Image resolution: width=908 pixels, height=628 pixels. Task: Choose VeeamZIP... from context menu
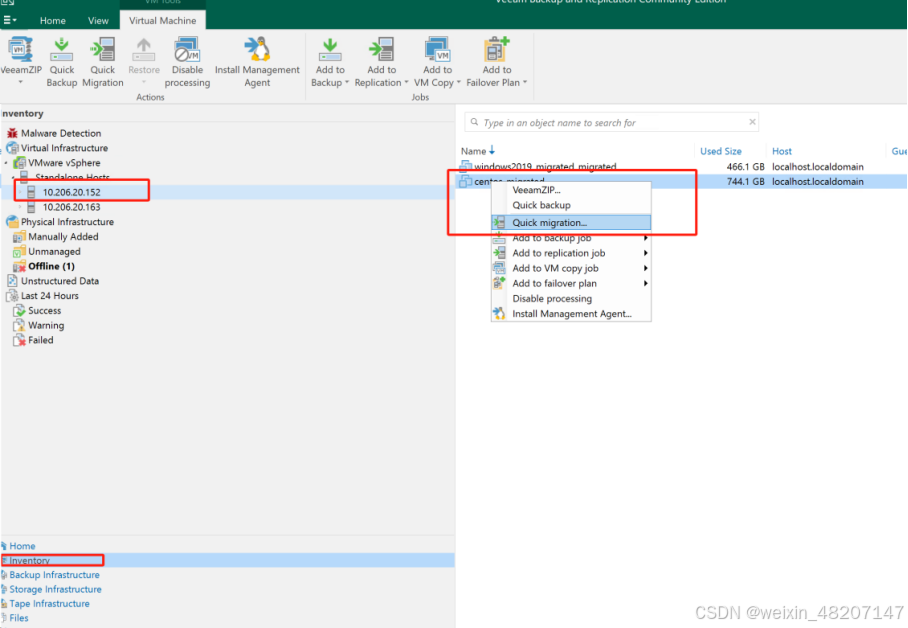coord(571,190)
